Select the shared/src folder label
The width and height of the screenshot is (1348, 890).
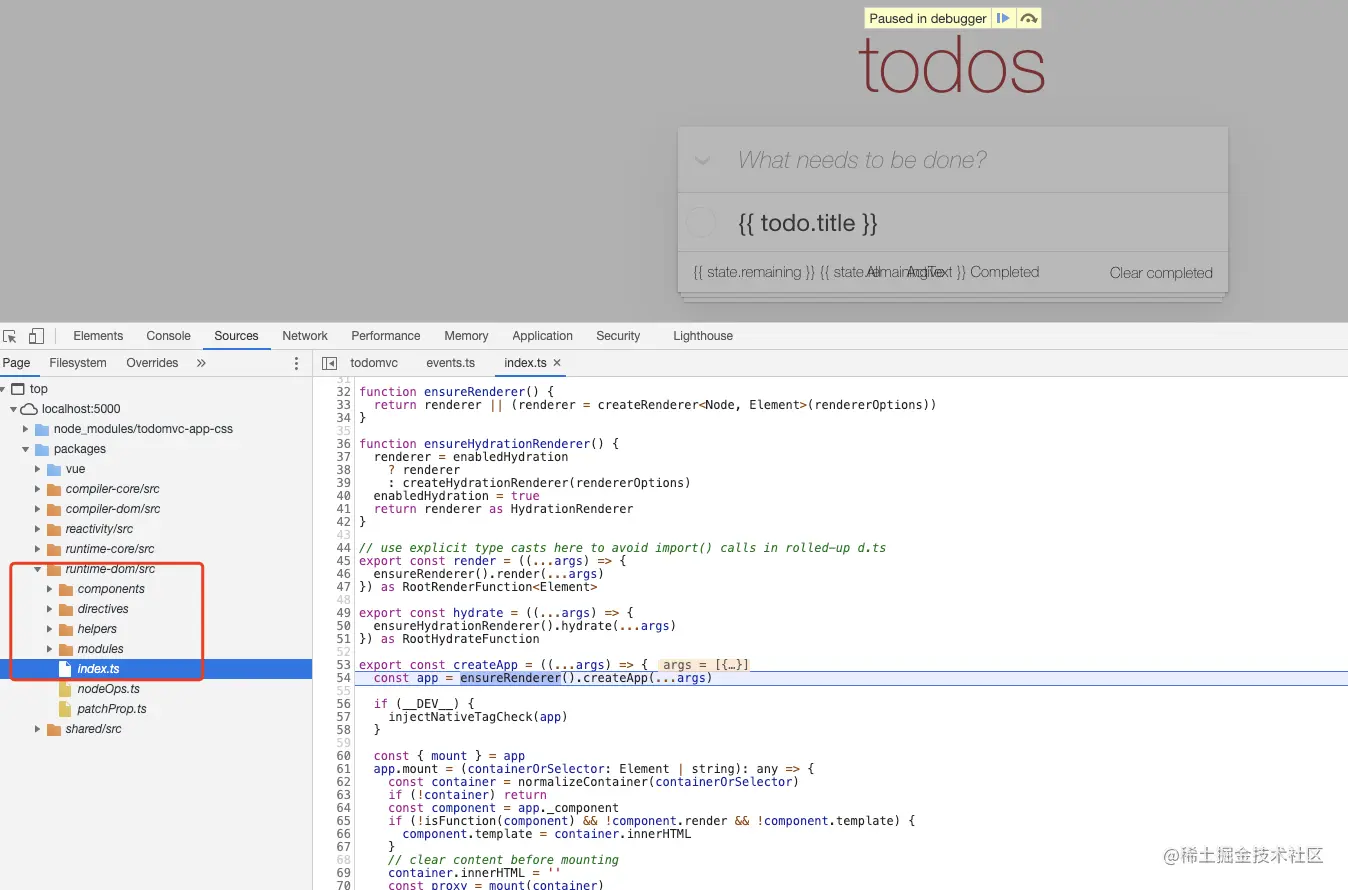point(94,729)
